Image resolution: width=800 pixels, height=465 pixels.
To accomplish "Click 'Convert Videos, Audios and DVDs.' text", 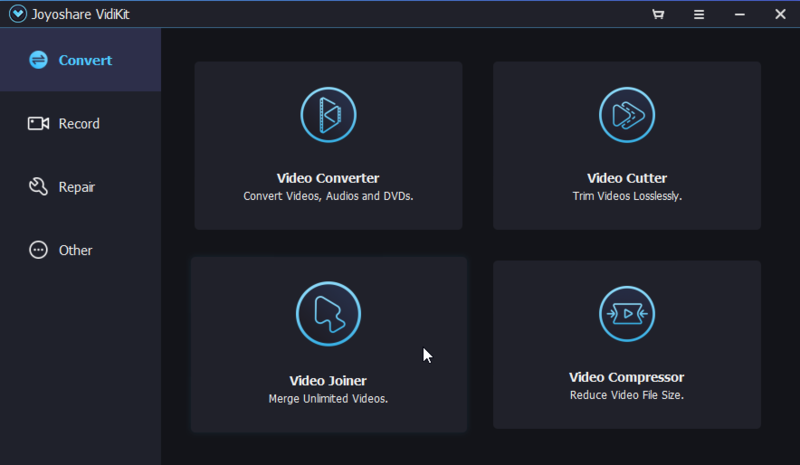I will (x=328, y=196).
